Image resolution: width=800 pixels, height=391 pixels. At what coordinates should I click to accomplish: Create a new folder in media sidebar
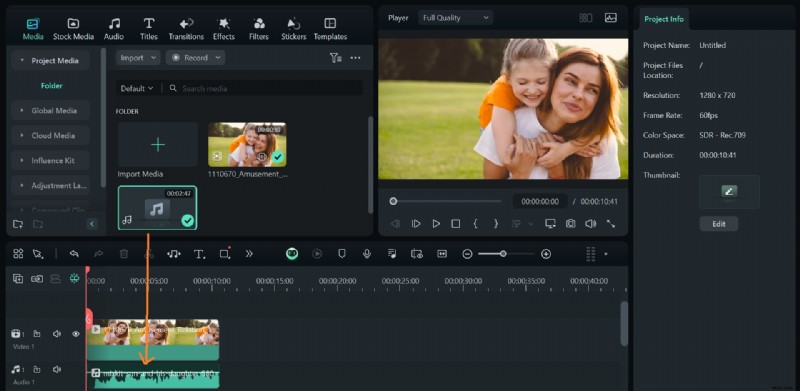click(x=18, y=224)
